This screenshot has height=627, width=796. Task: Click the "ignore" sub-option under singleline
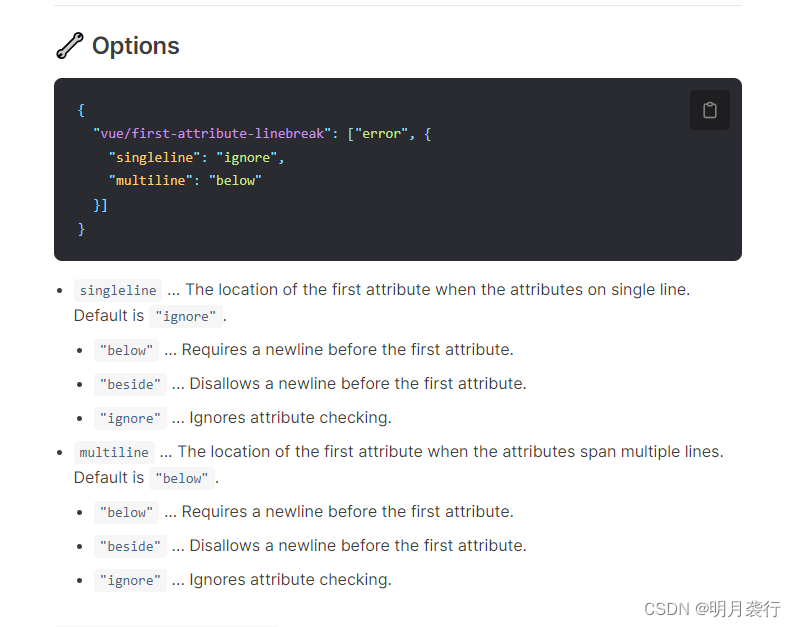coord(130,418)
